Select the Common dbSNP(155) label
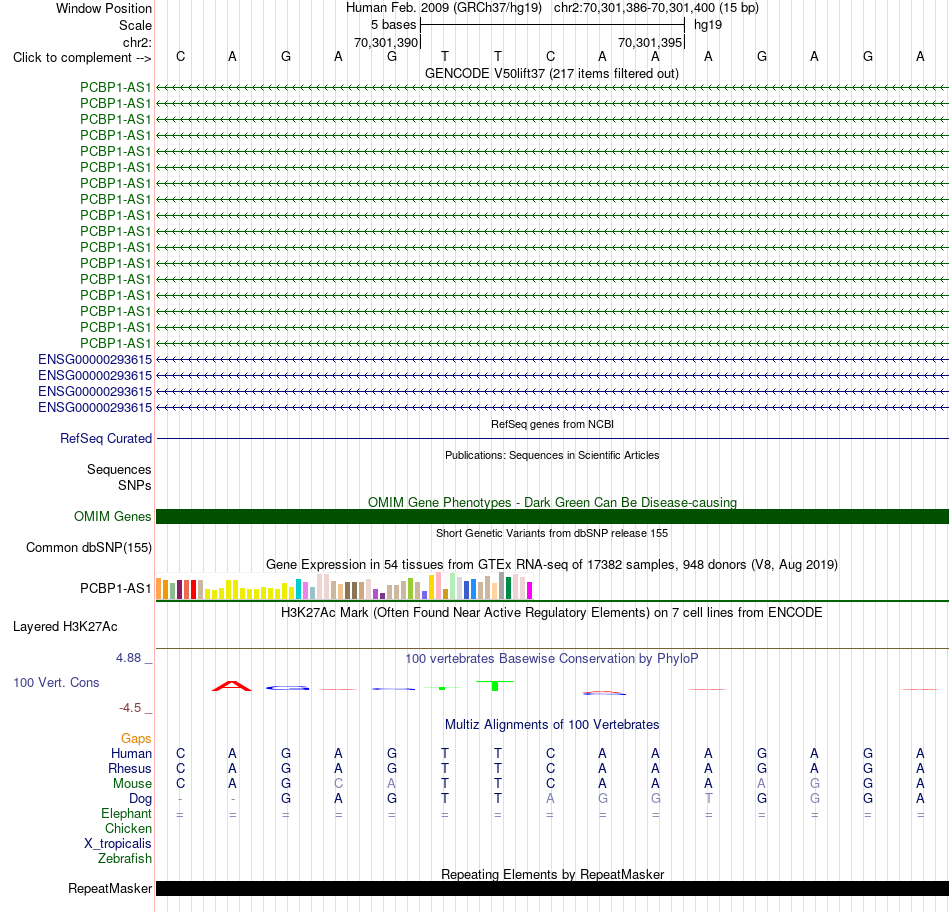Image resolution: width=950 pixels, height=912 pixels. pos(89,547)
